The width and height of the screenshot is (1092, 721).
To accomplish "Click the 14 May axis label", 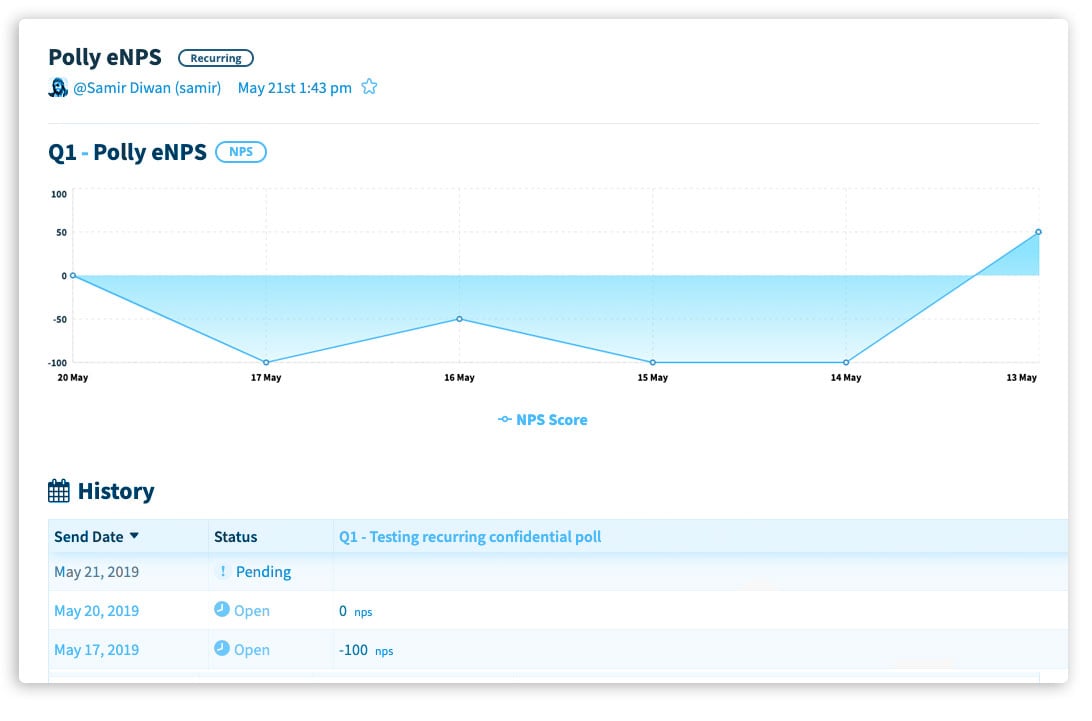I will coord(846,378).
